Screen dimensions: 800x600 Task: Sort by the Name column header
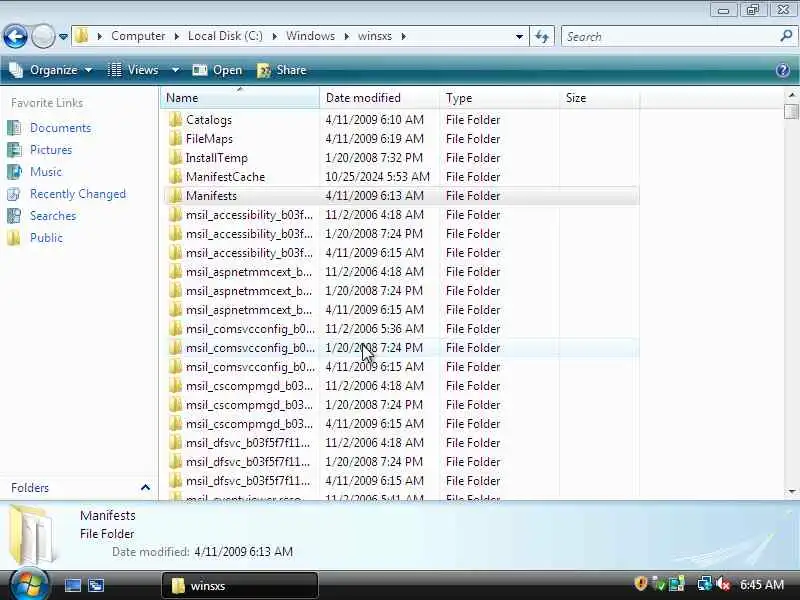coord(240,97)
